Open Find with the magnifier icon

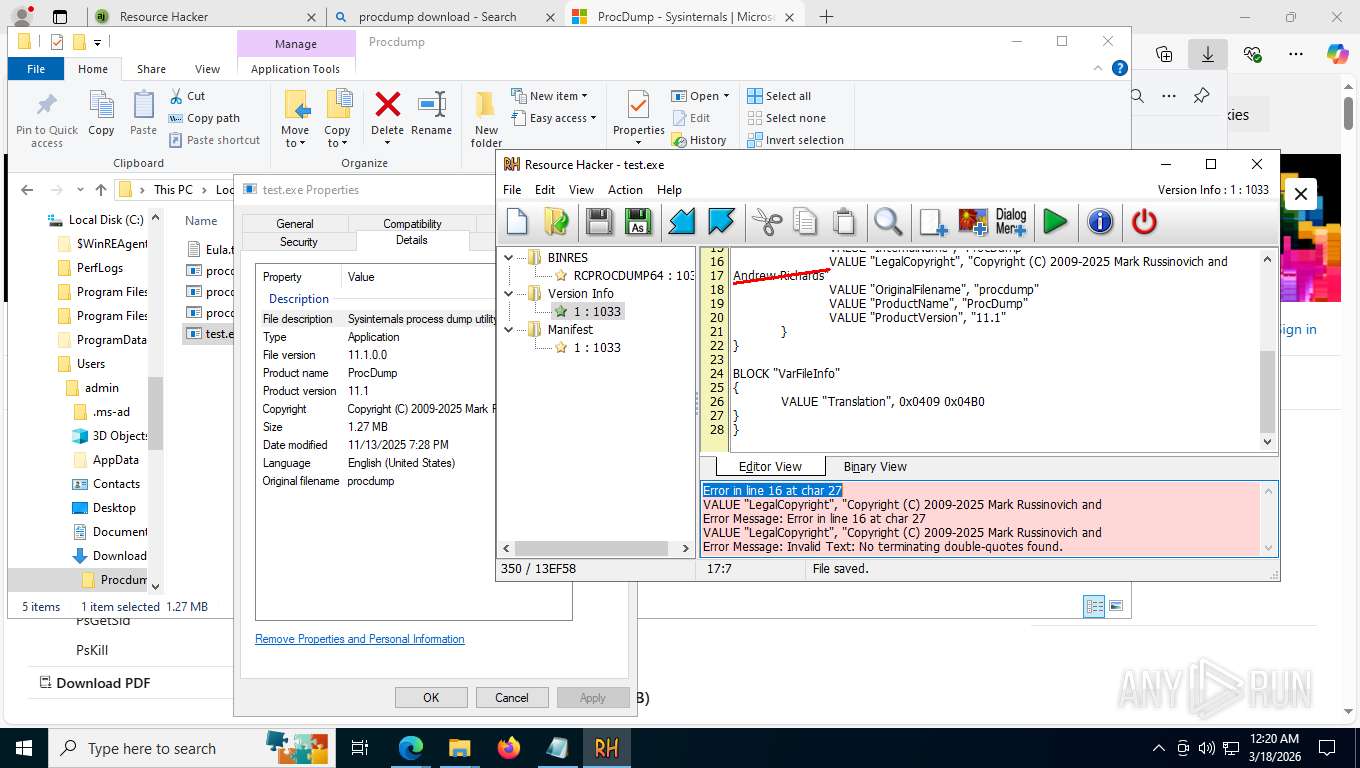(888, 221)
